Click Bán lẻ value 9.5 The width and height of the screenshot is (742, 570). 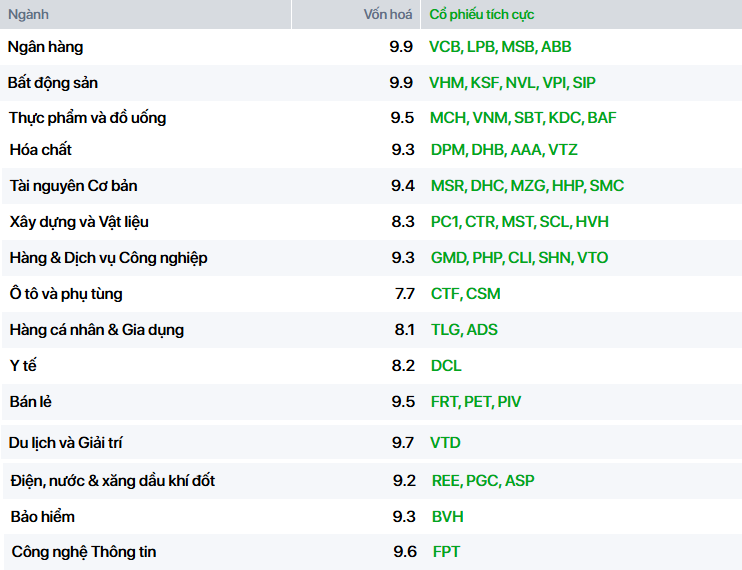(x=403, y=402)
